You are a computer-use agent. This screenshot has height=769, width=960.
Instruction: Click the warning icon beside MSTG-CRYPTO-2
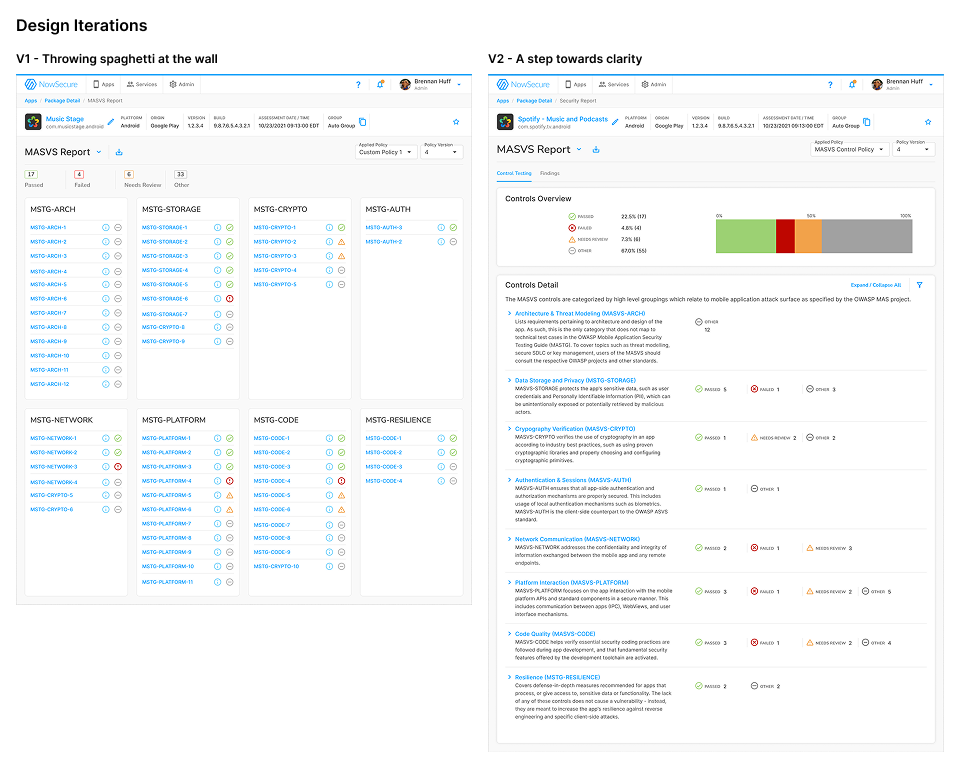click(x=341, y=242)
